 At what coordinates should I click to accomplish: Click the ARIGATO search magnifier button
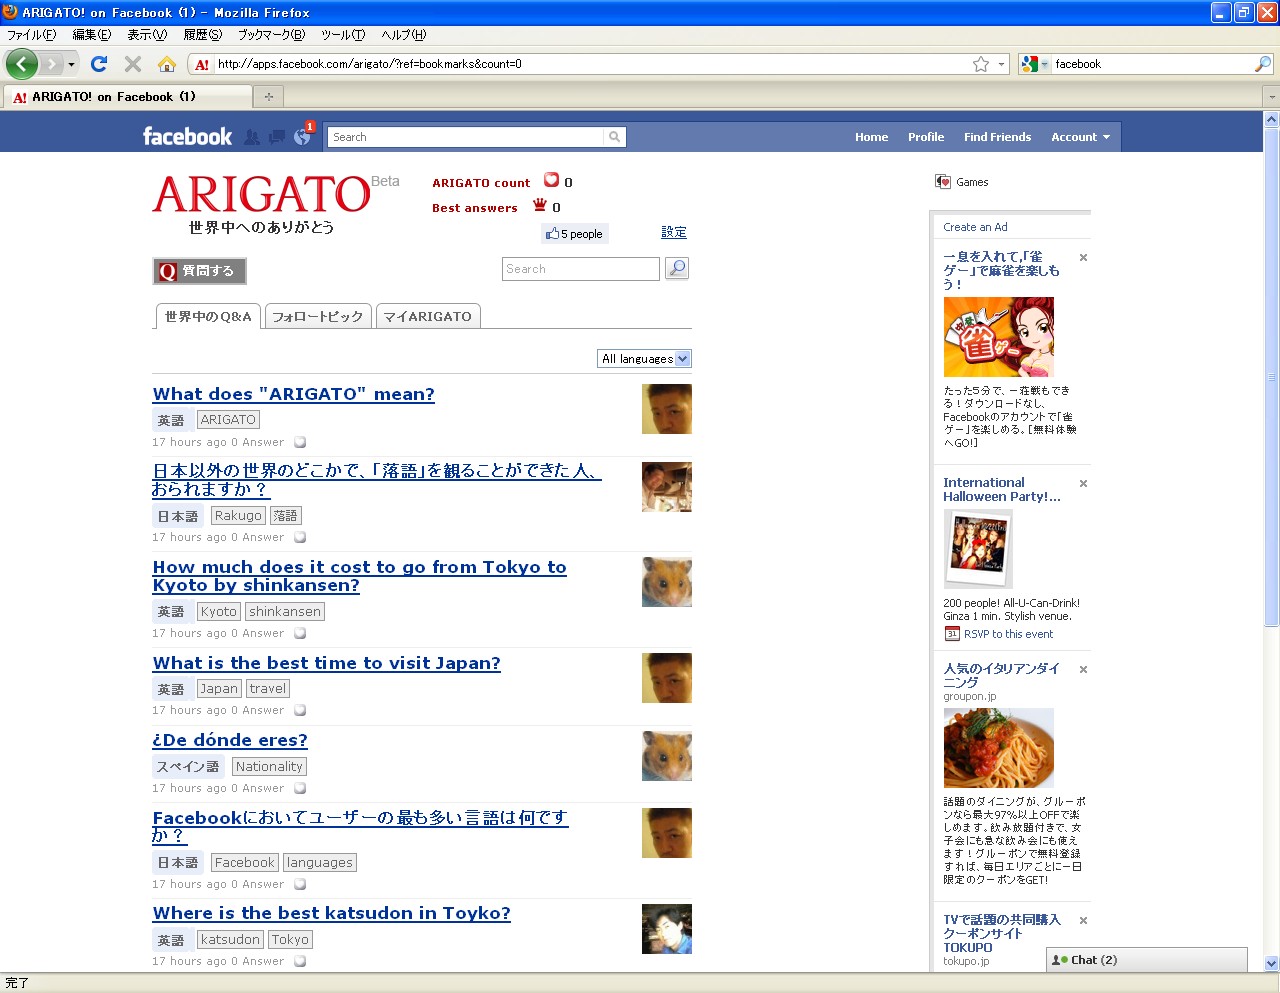click(677, 268)
